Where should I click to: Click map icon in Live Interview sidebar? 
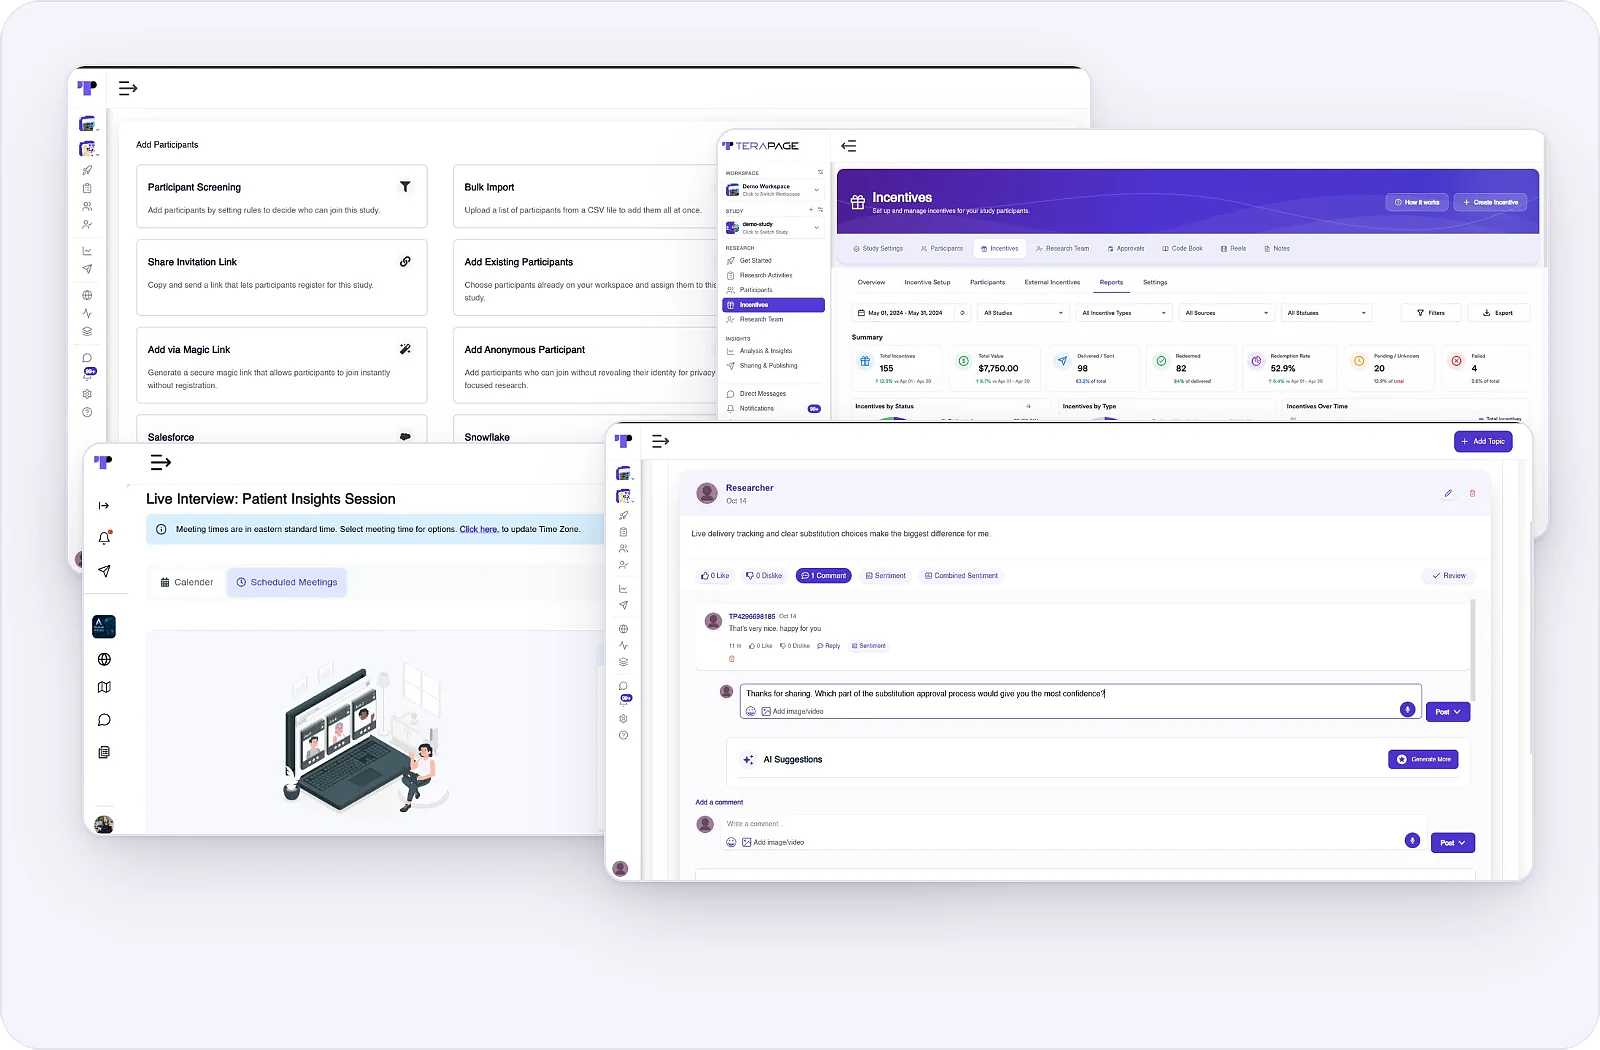pyautogui.click(x=104, y=687)
